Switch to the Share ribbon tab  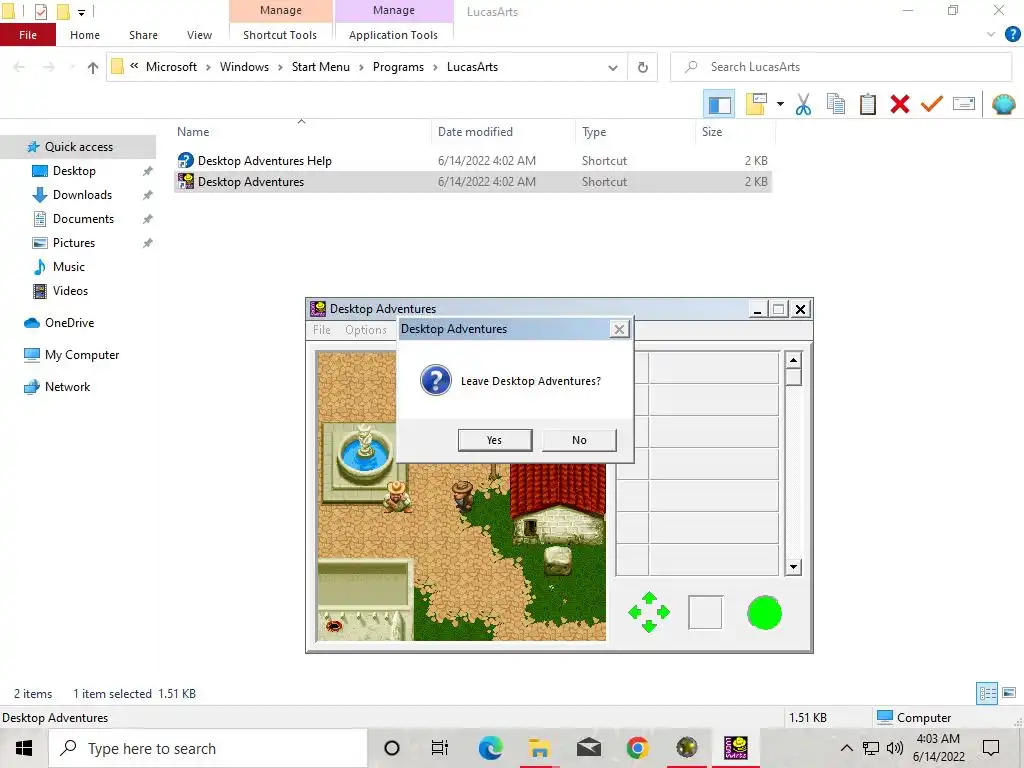pyautogui.click(x=143, y=35)
